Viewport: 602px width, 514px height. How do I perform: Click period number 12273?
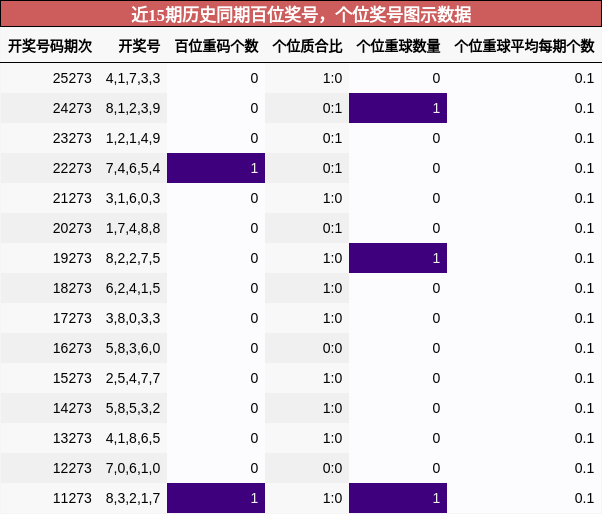[x=72, y=468]
